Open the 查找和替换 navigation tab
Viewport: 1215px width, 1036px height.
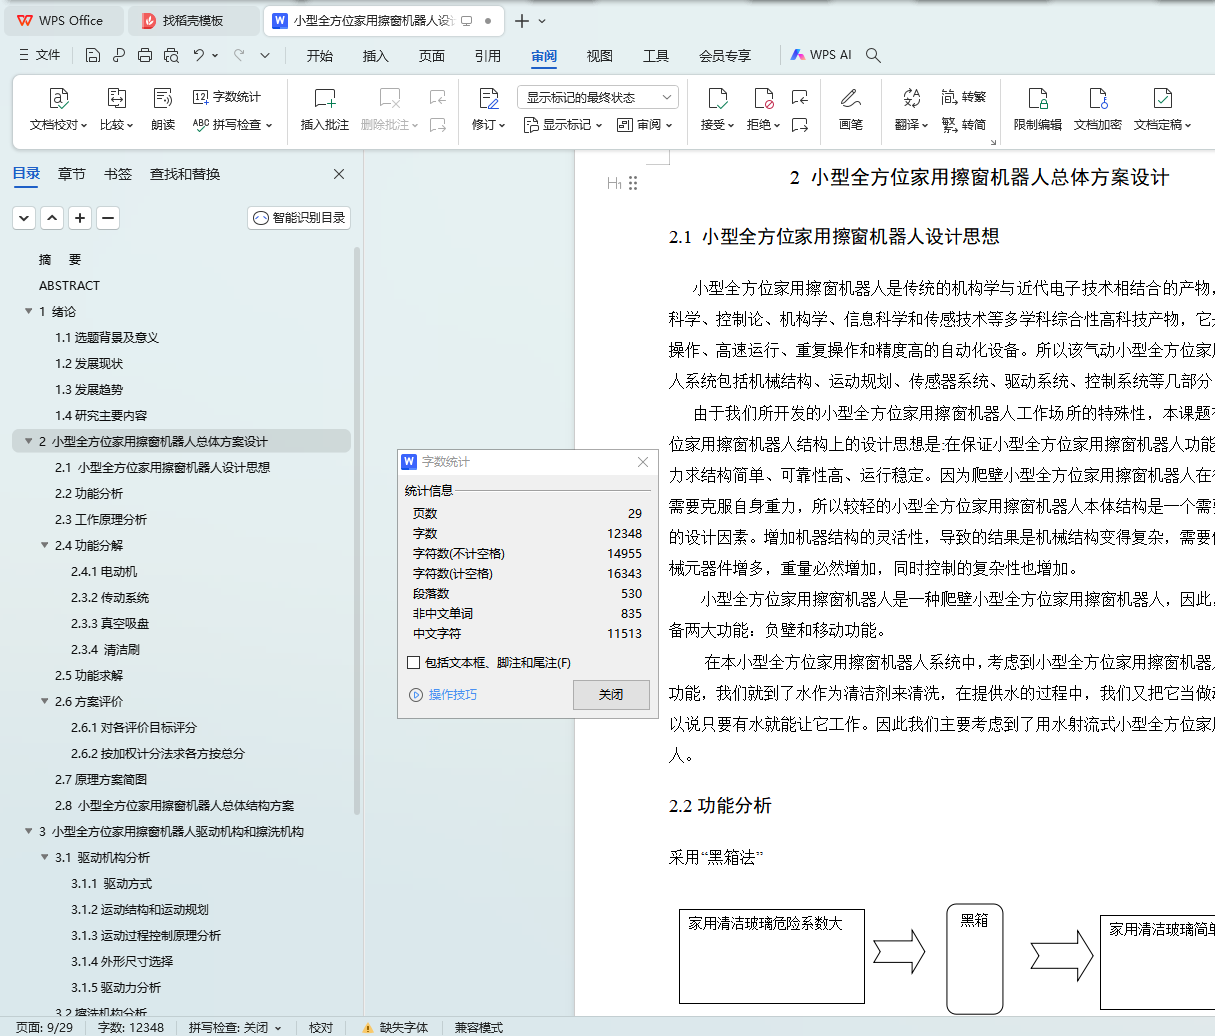(x=185, y=174)
